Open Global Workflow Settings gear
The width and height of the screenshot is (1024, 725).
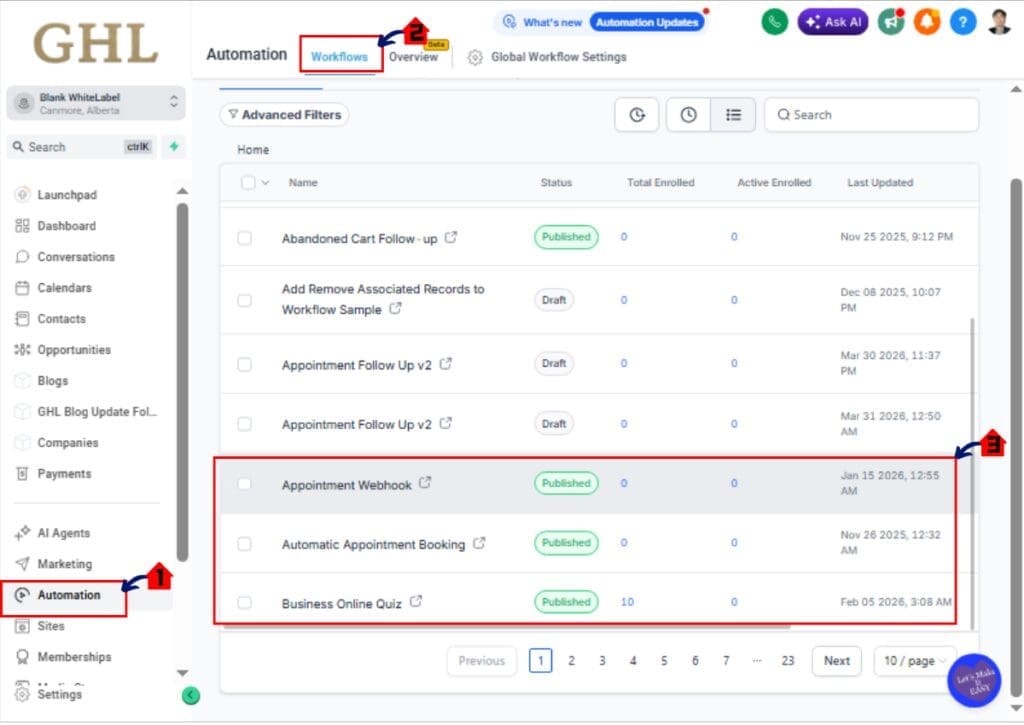tap(474, 57)
